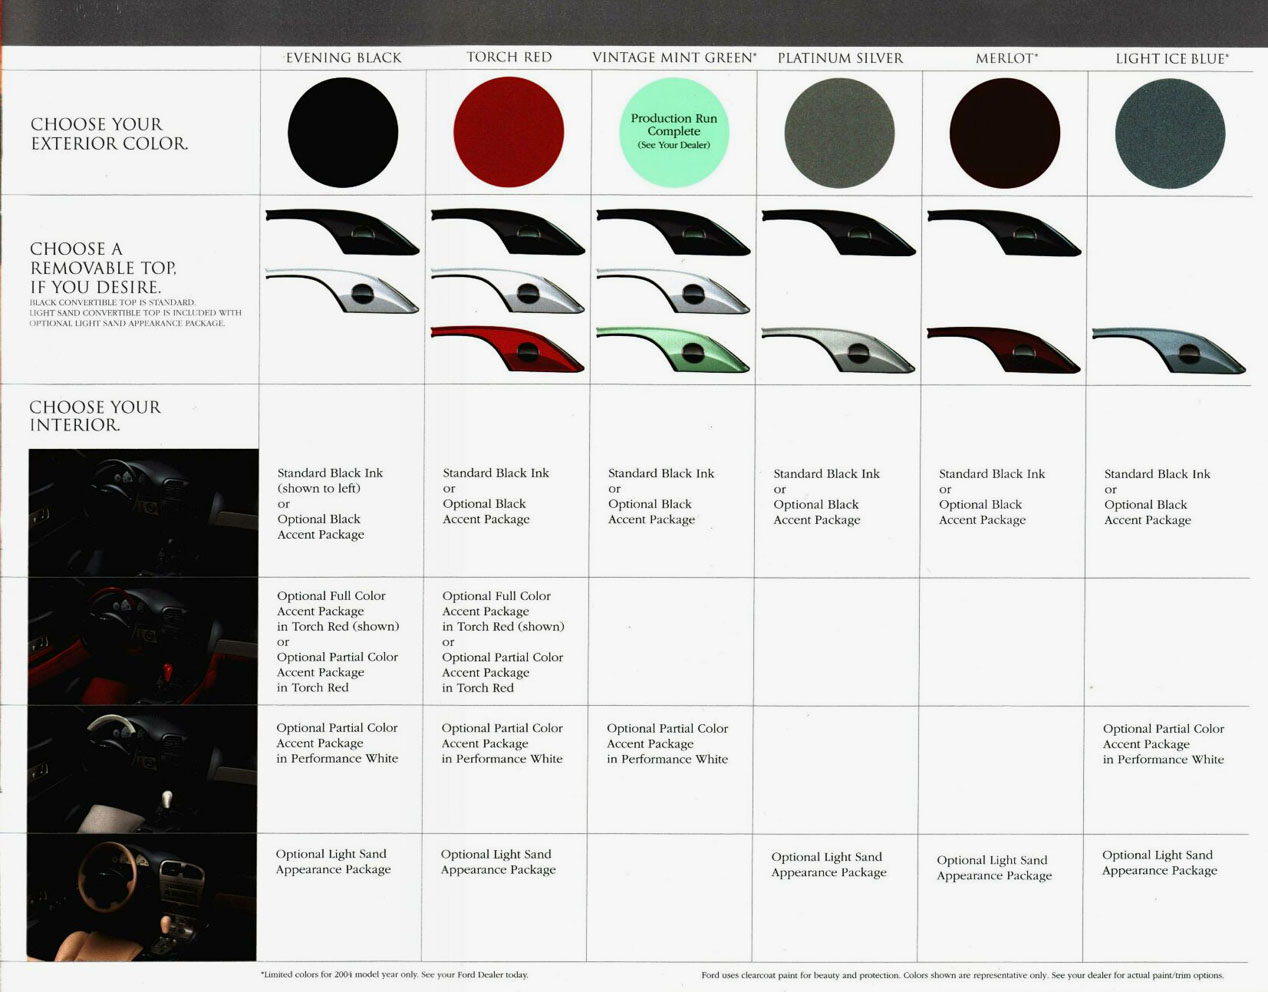Click the LIGHT ICE BLUE column heading
This screenshot has height=992, width=1268.
click(x=1172, y=58)
